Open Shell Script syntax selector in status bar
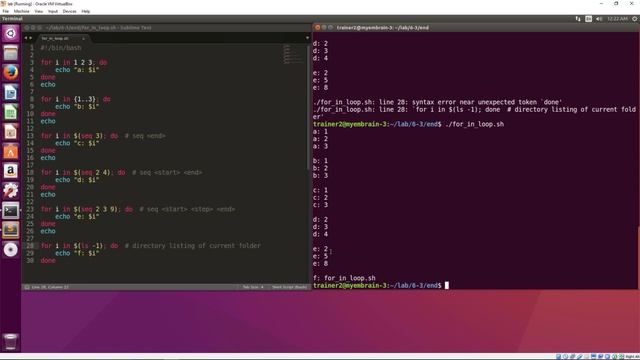 tap(289, 287)
